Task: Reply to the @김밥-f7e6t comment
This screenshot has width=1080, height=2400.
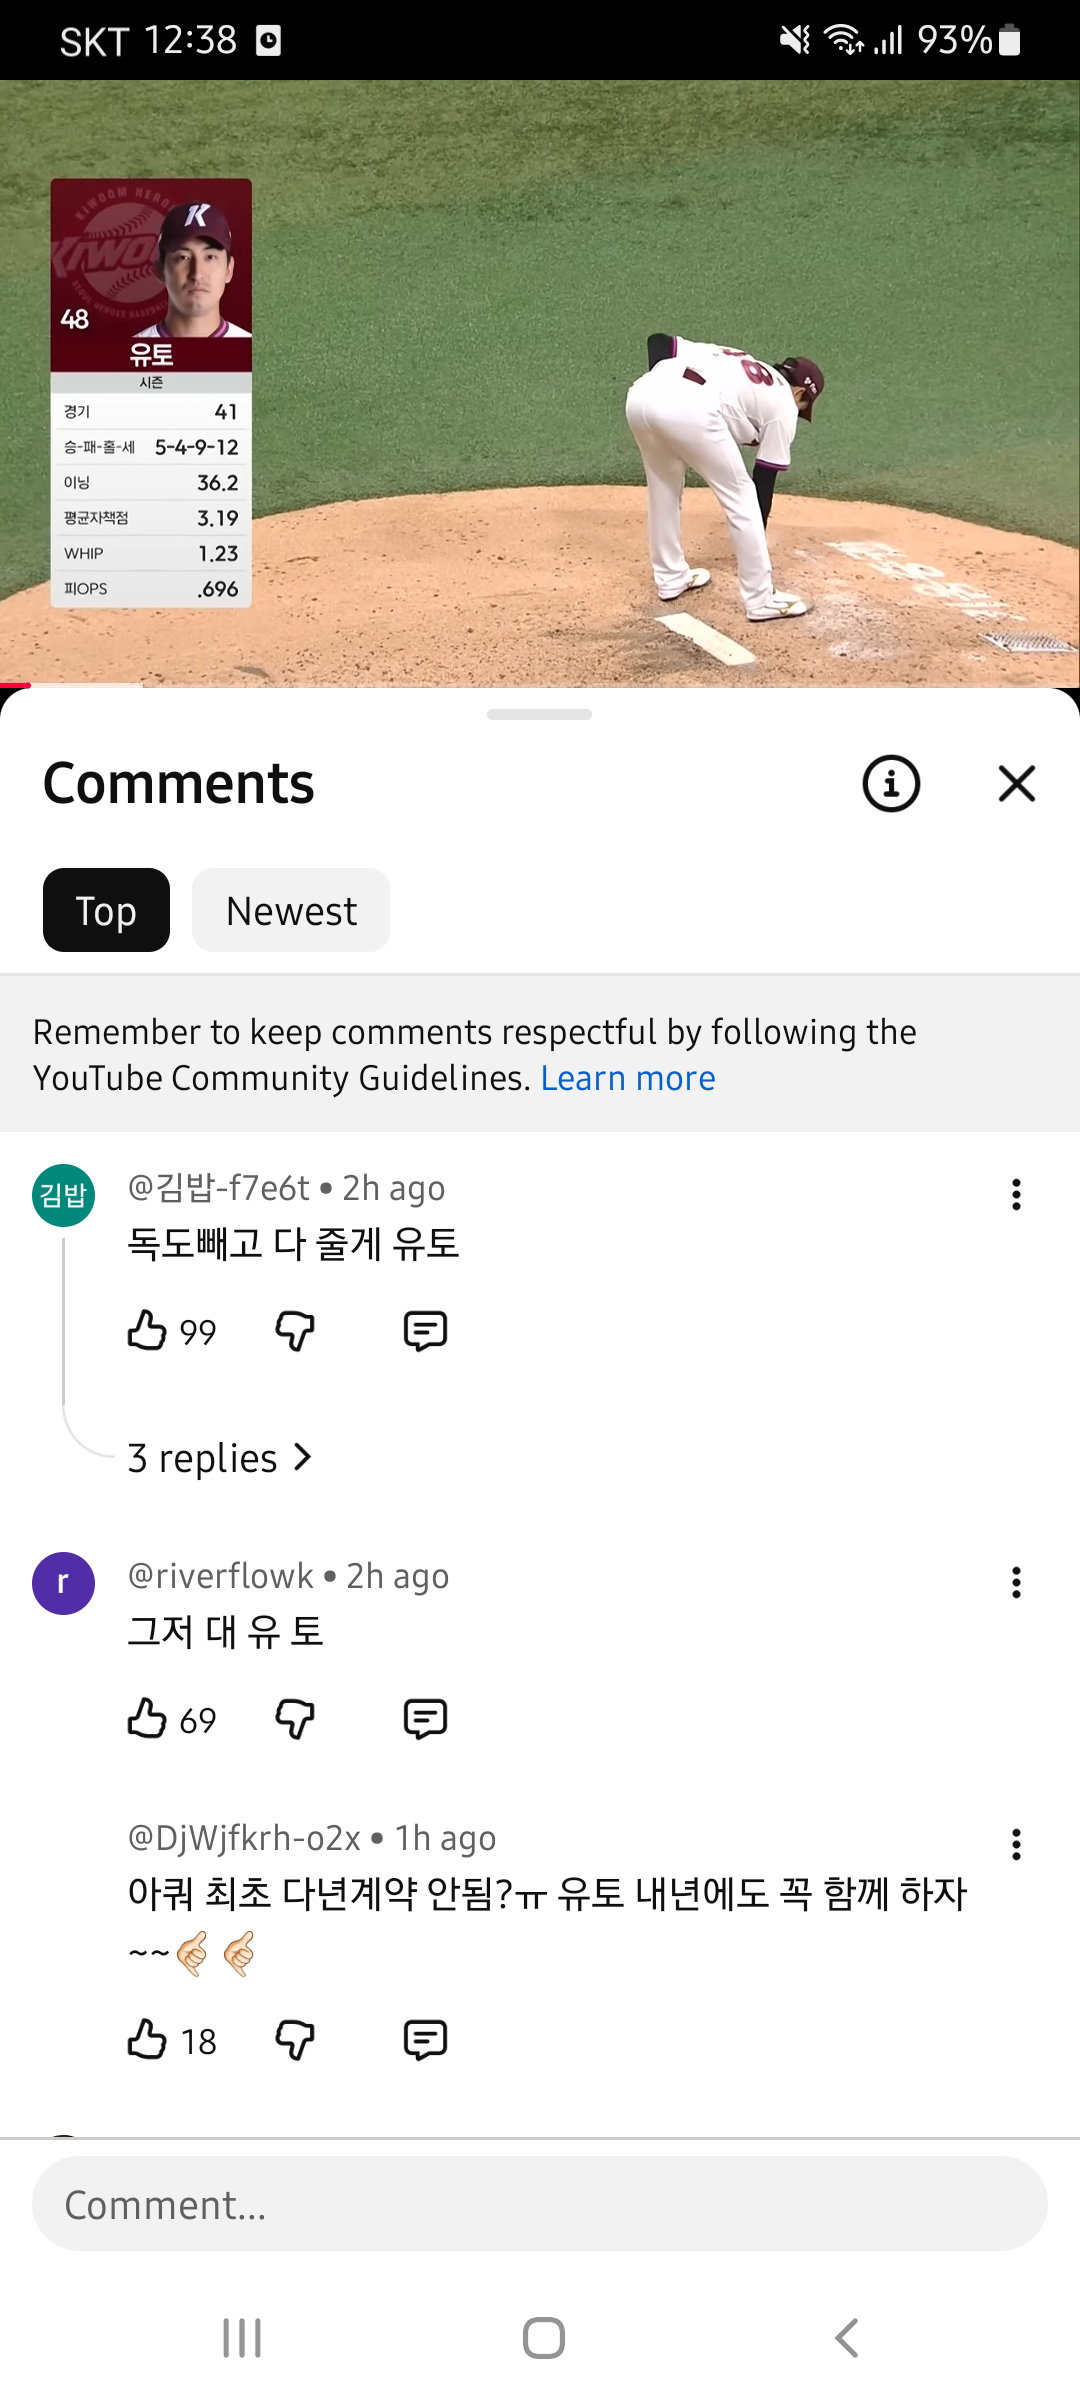Action: pyautogui.click(x=425, y=1331)
